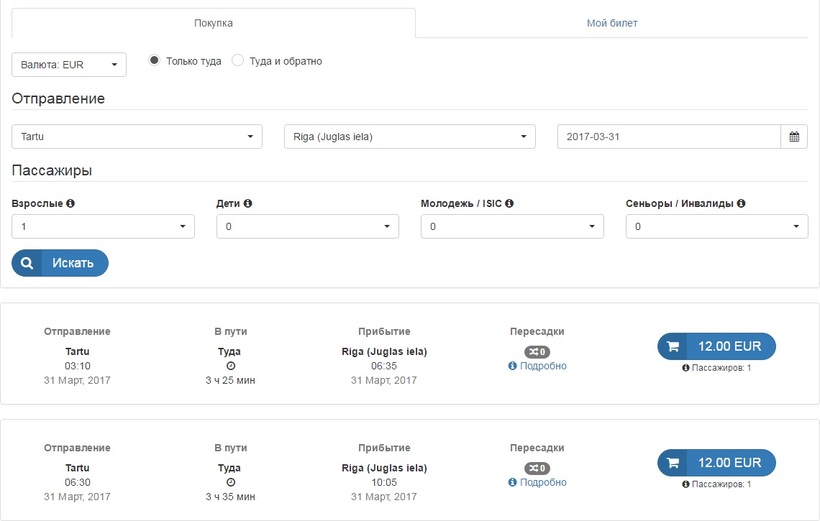Open the Tartu departure city dropdown
This screenshot has width=820, height=521.
pyautogui.click(x=137, y=137)
